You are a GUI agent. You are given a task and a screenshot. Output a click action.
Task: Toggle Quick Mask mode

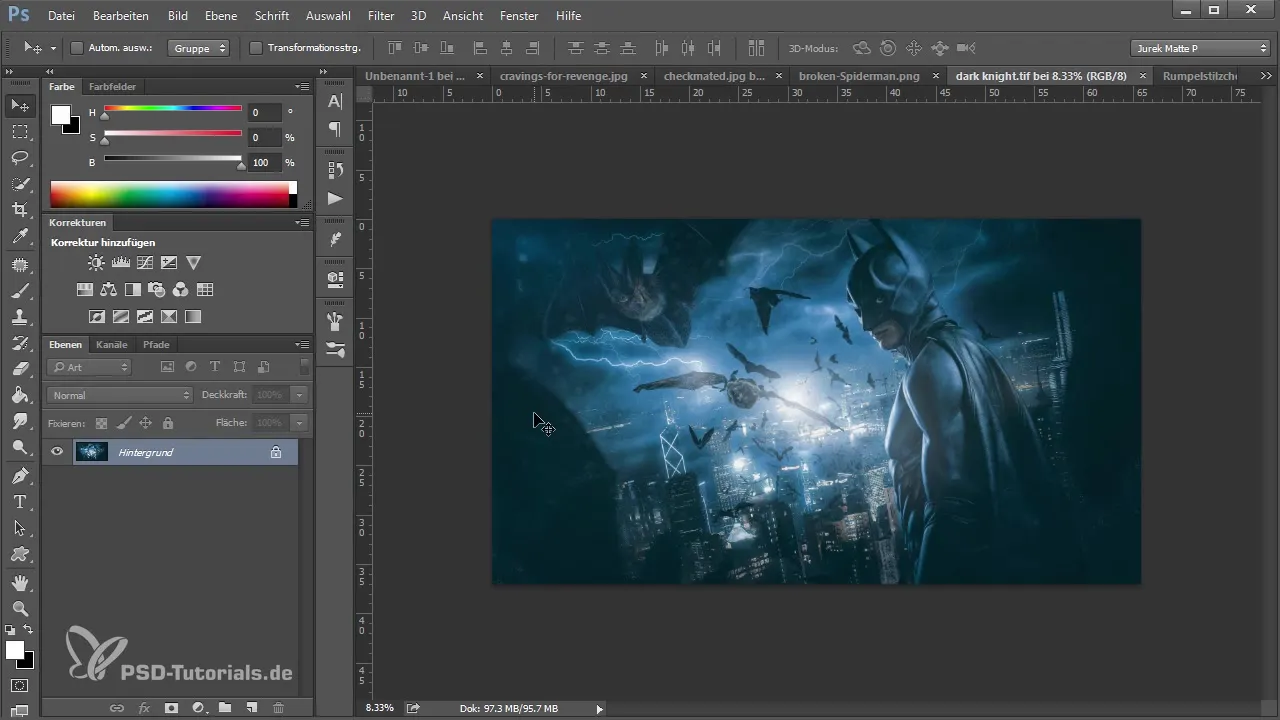(20, 686)
